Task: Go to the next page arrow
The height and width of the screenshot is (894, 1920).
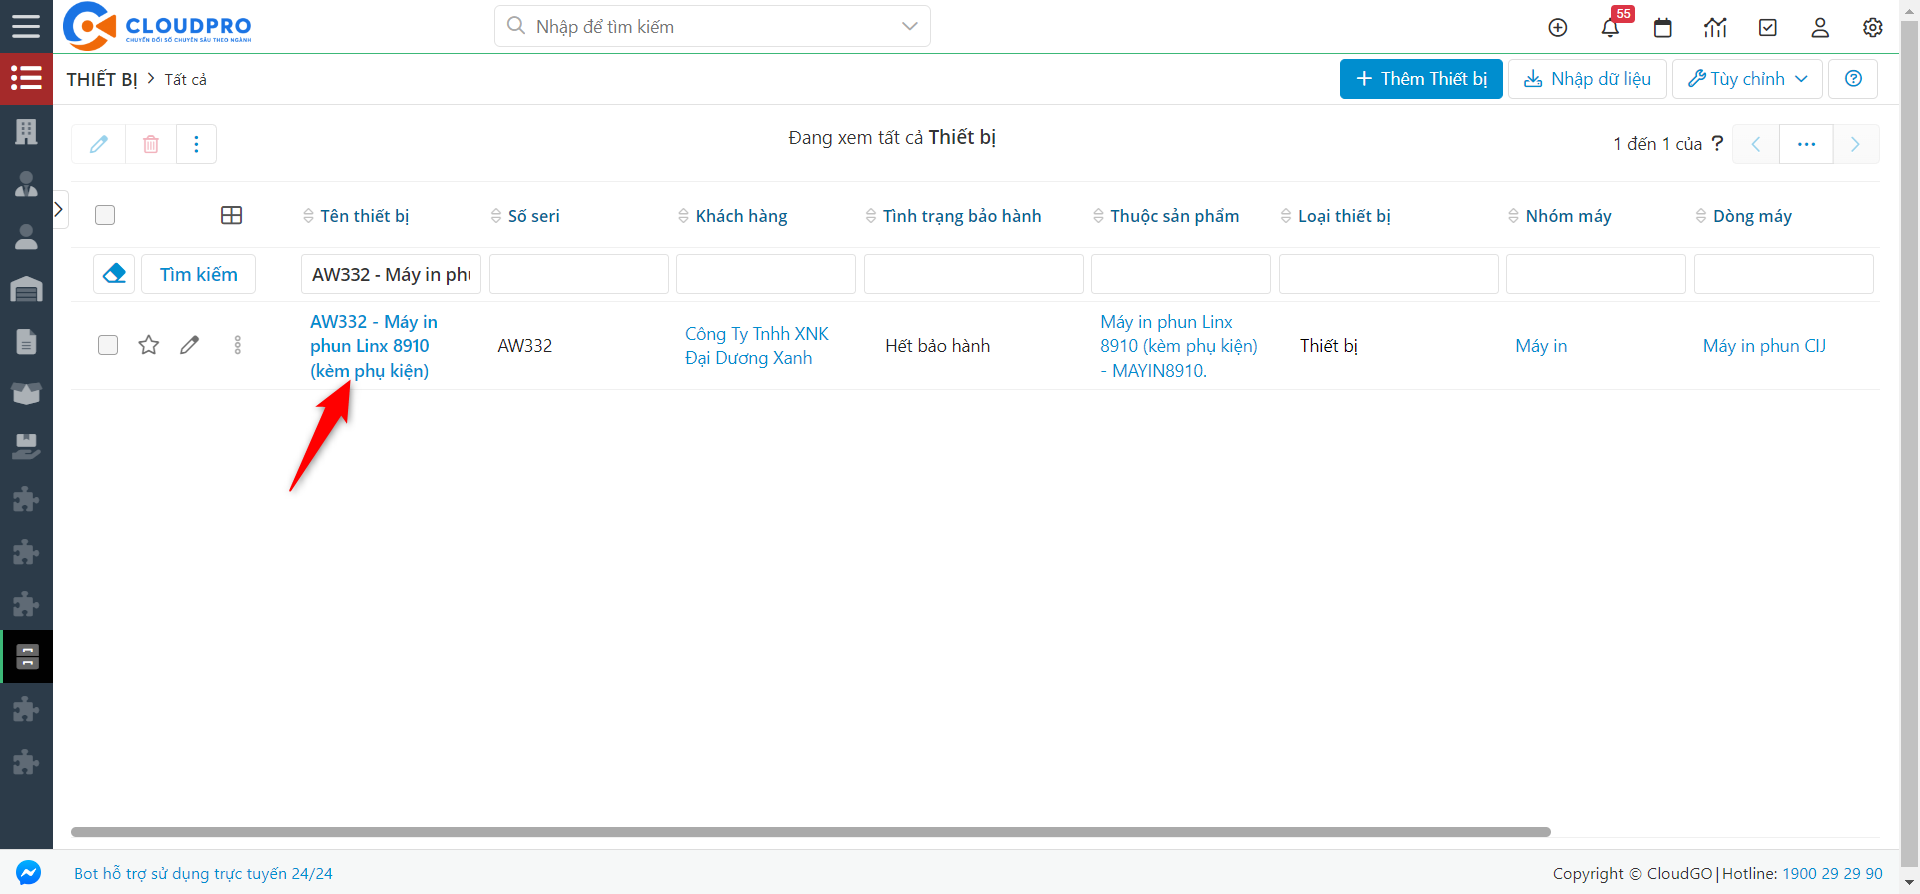Action: 1856,144
